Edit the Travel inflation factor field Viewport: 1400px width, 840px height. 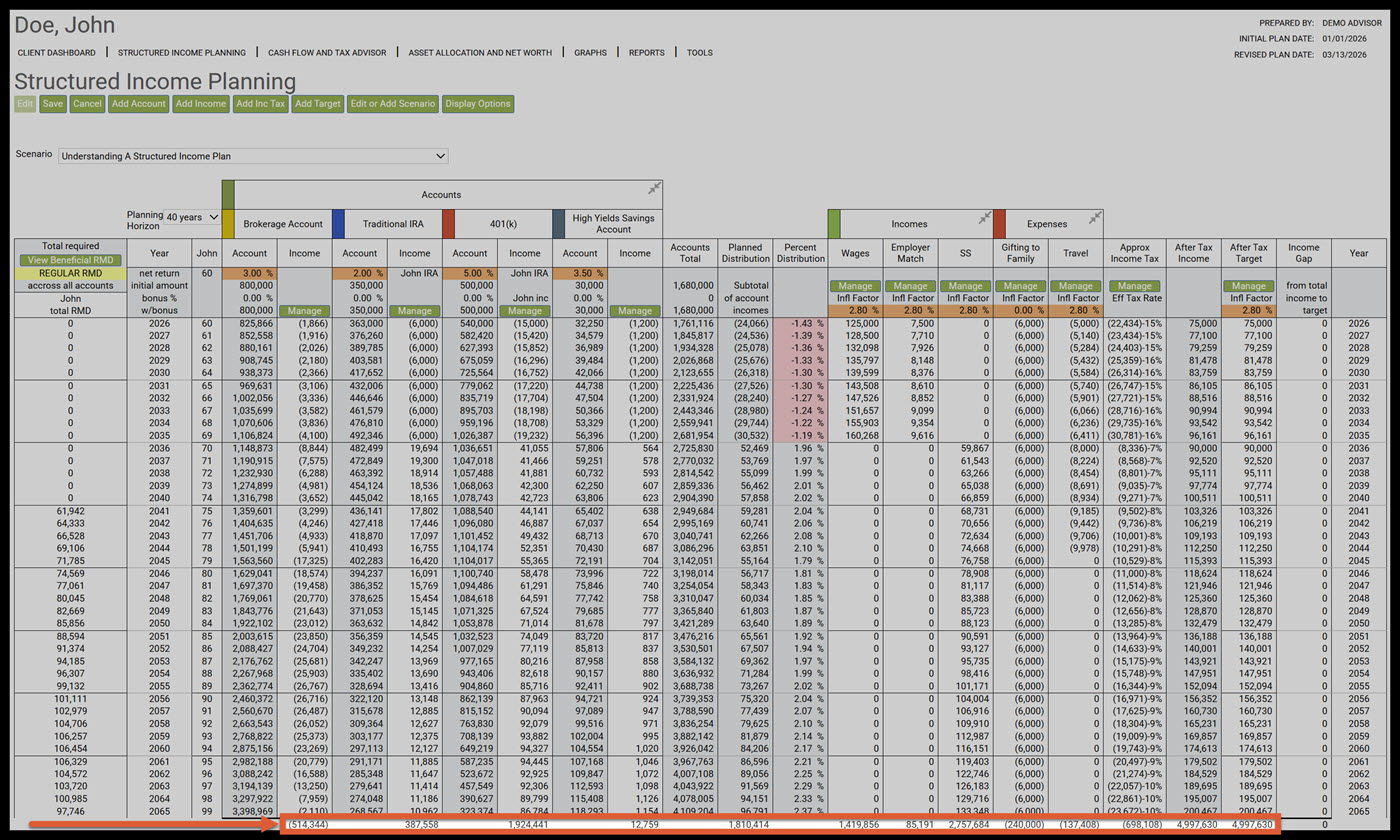1076,311
